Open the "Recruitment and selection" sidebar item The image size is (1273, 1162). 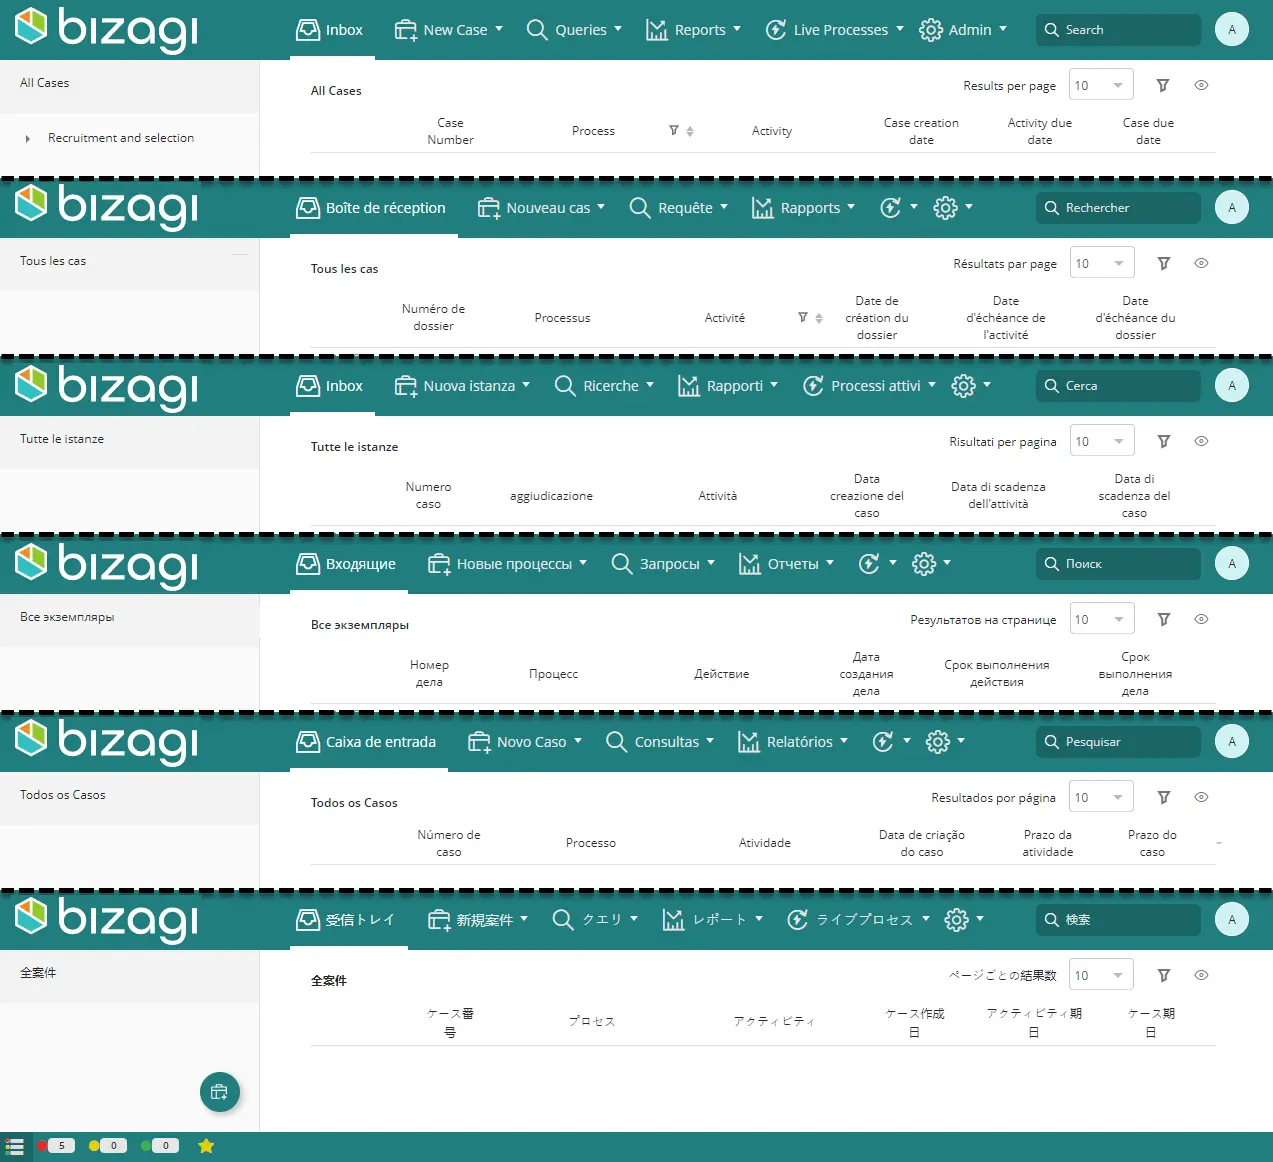[x=121, y=138]
